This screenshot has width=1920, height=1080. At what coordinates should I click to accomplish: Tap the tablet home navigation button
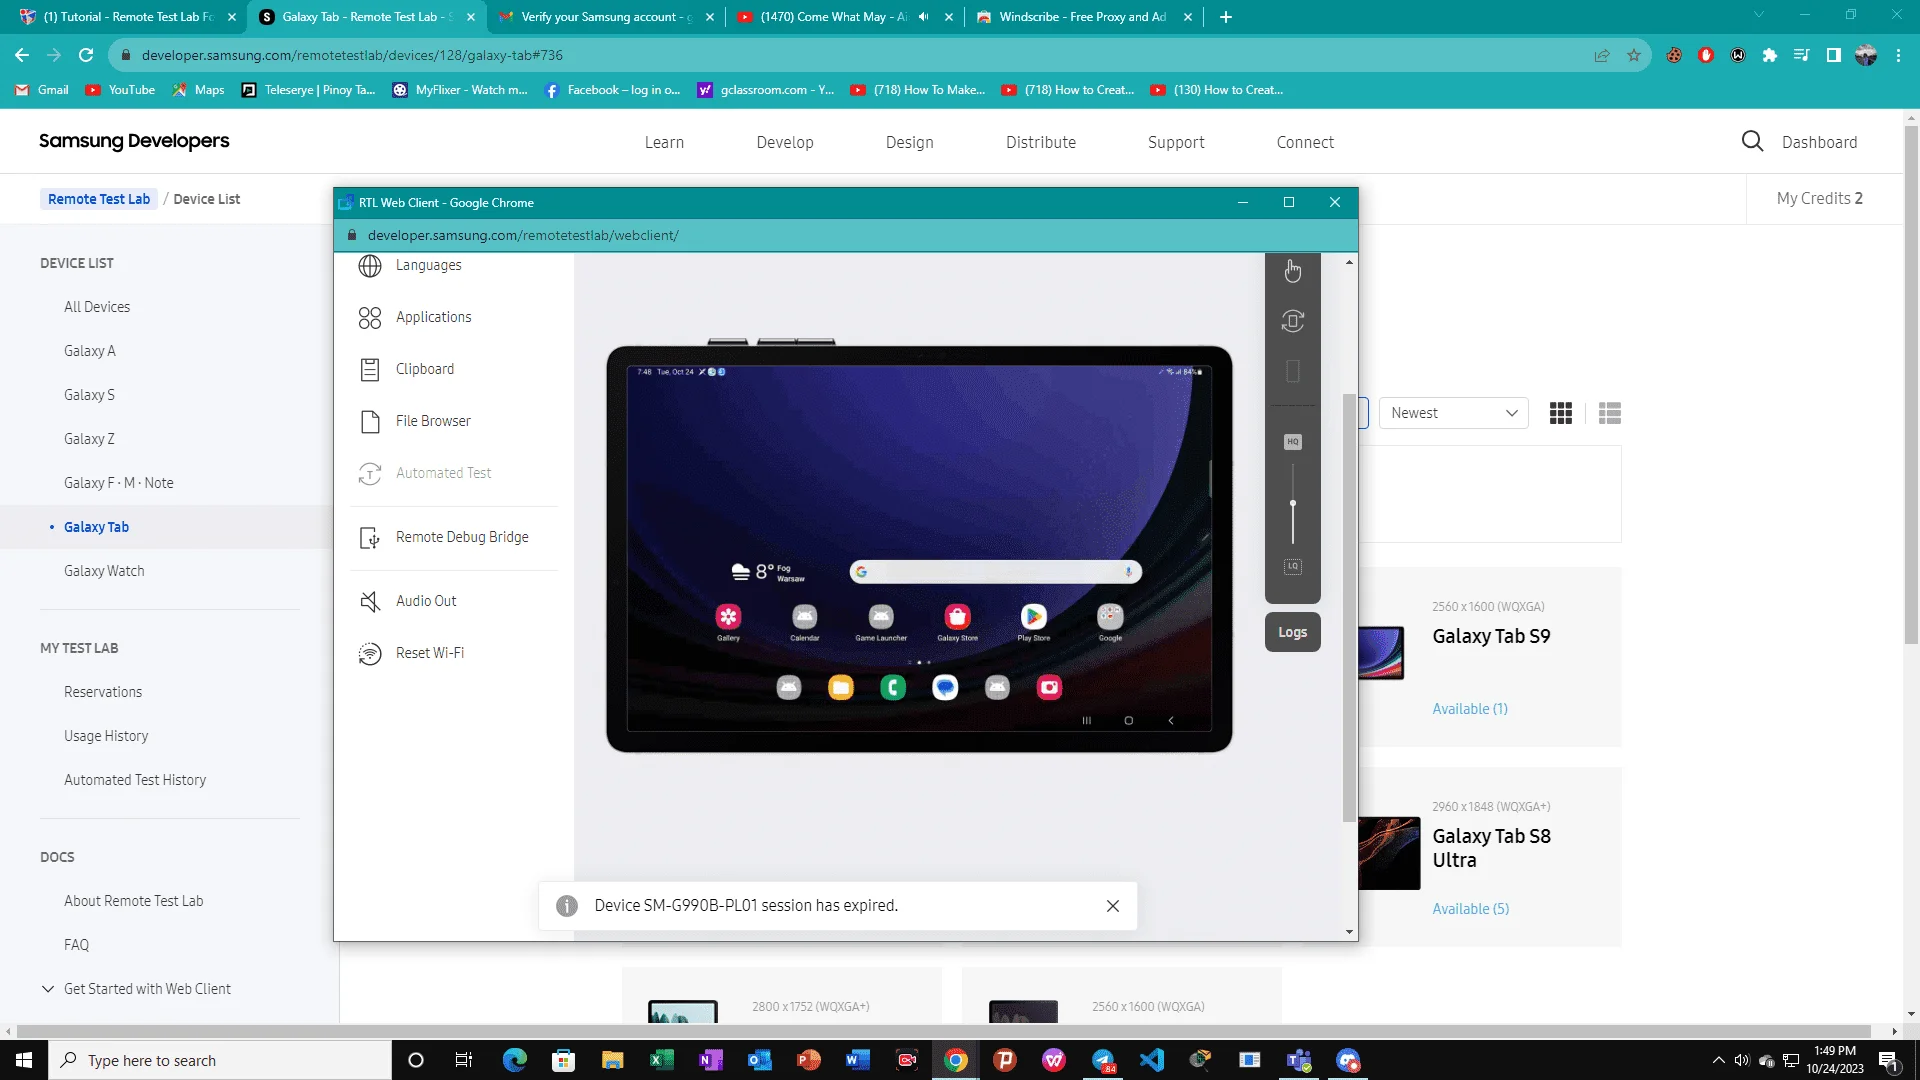[1129, 720]
